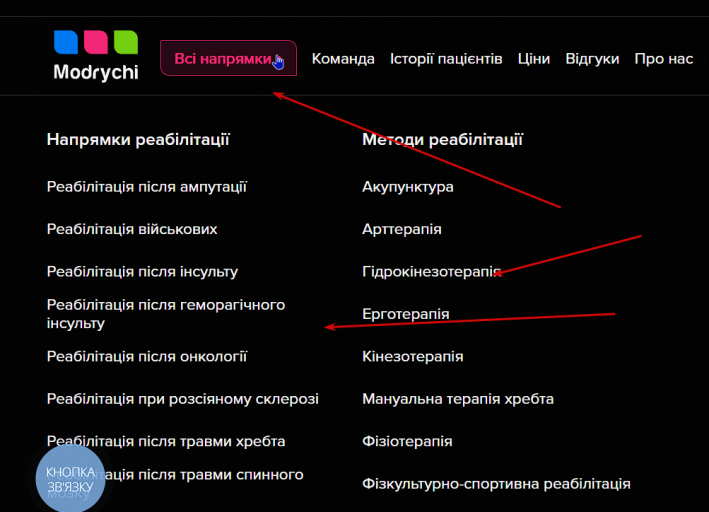Screen dimensions: 709x512
Task: Open Реабілітація після інсульту link
Action: pyautogui.click(x=142, y=272)
